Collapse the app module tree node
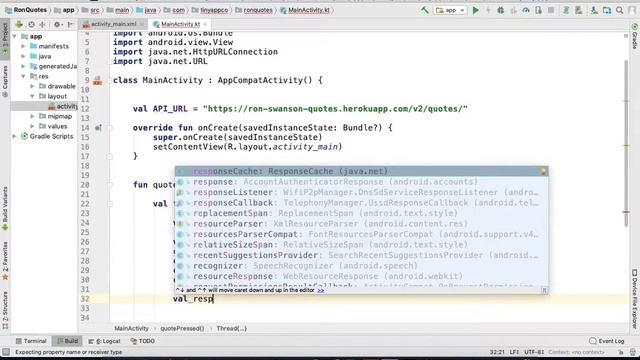The width and height of the screenshot is (640, 360). tap(15, 36)
